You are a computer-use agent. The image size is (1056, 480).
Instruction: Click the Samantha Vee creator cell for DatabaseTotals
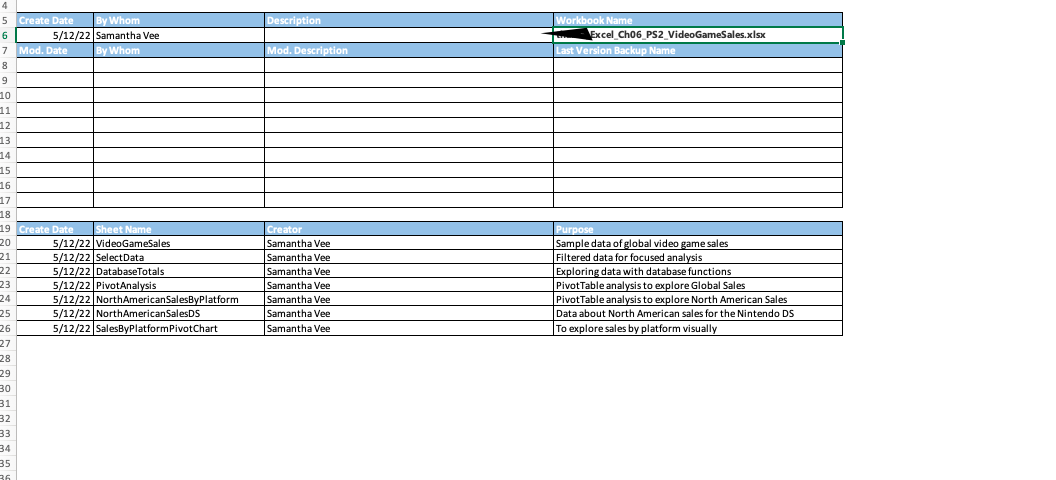409,271
